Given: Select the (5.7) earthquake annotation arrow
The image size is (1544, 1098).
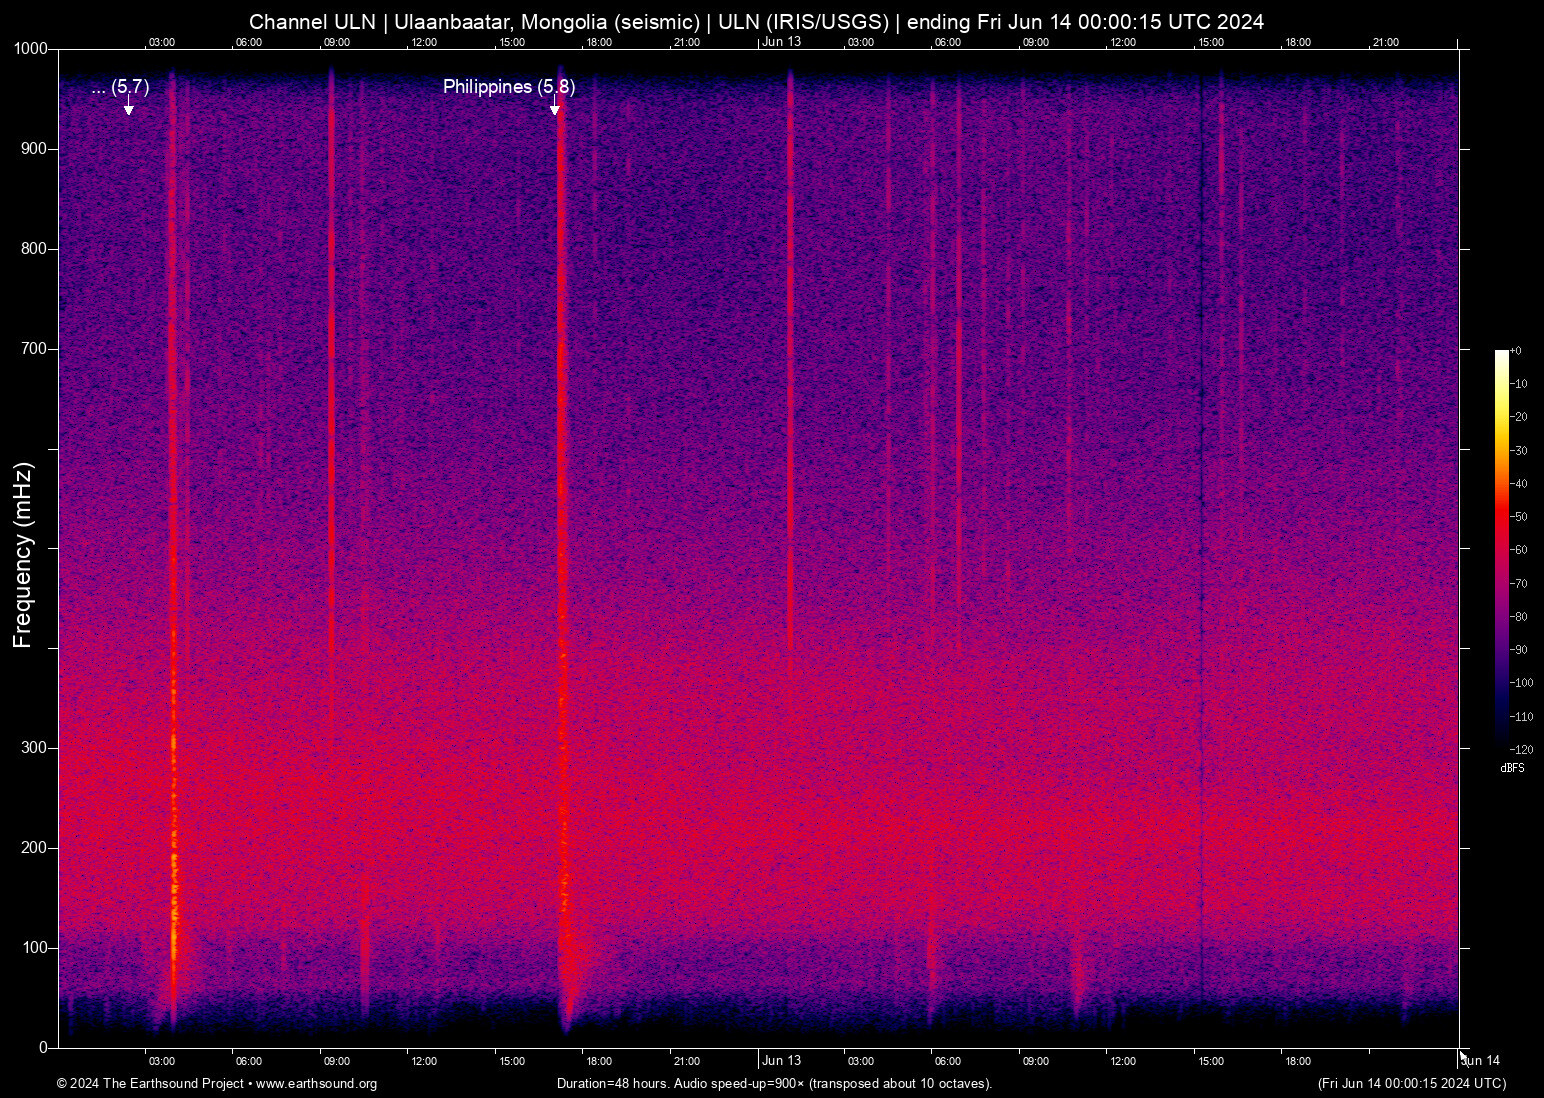Looking at the screenshot, I should 128,105.
